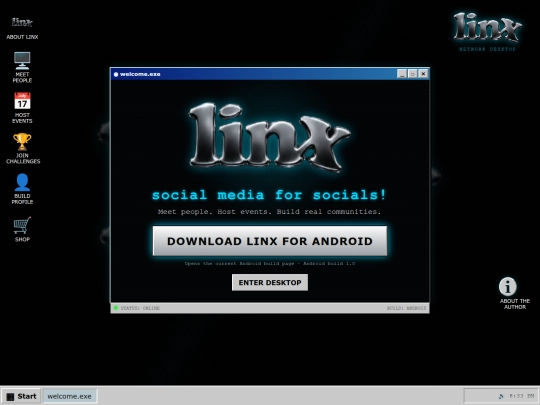Select welcome.exe in the taskbar
Image resolution: width=540 pixels, height=405 pixels.
coord(70,396)
